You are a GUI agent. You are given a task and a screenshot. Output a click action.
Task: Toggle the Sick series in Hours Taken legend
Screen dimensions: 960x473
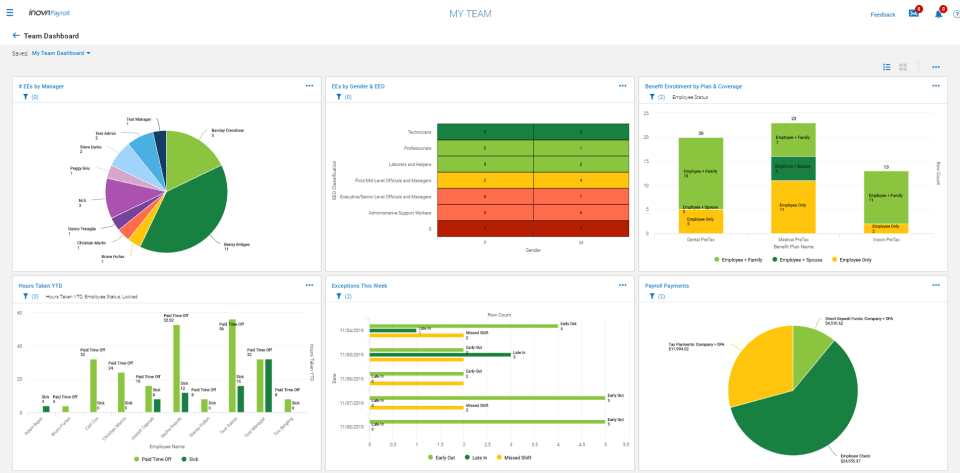click(190, 459)
